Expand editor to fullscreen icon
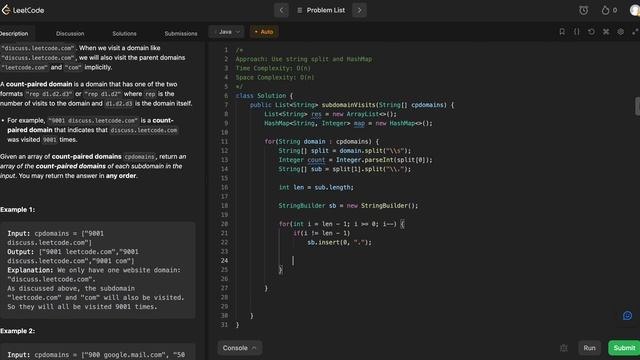Viewport: 640px width, 360px height. point(635,31)
